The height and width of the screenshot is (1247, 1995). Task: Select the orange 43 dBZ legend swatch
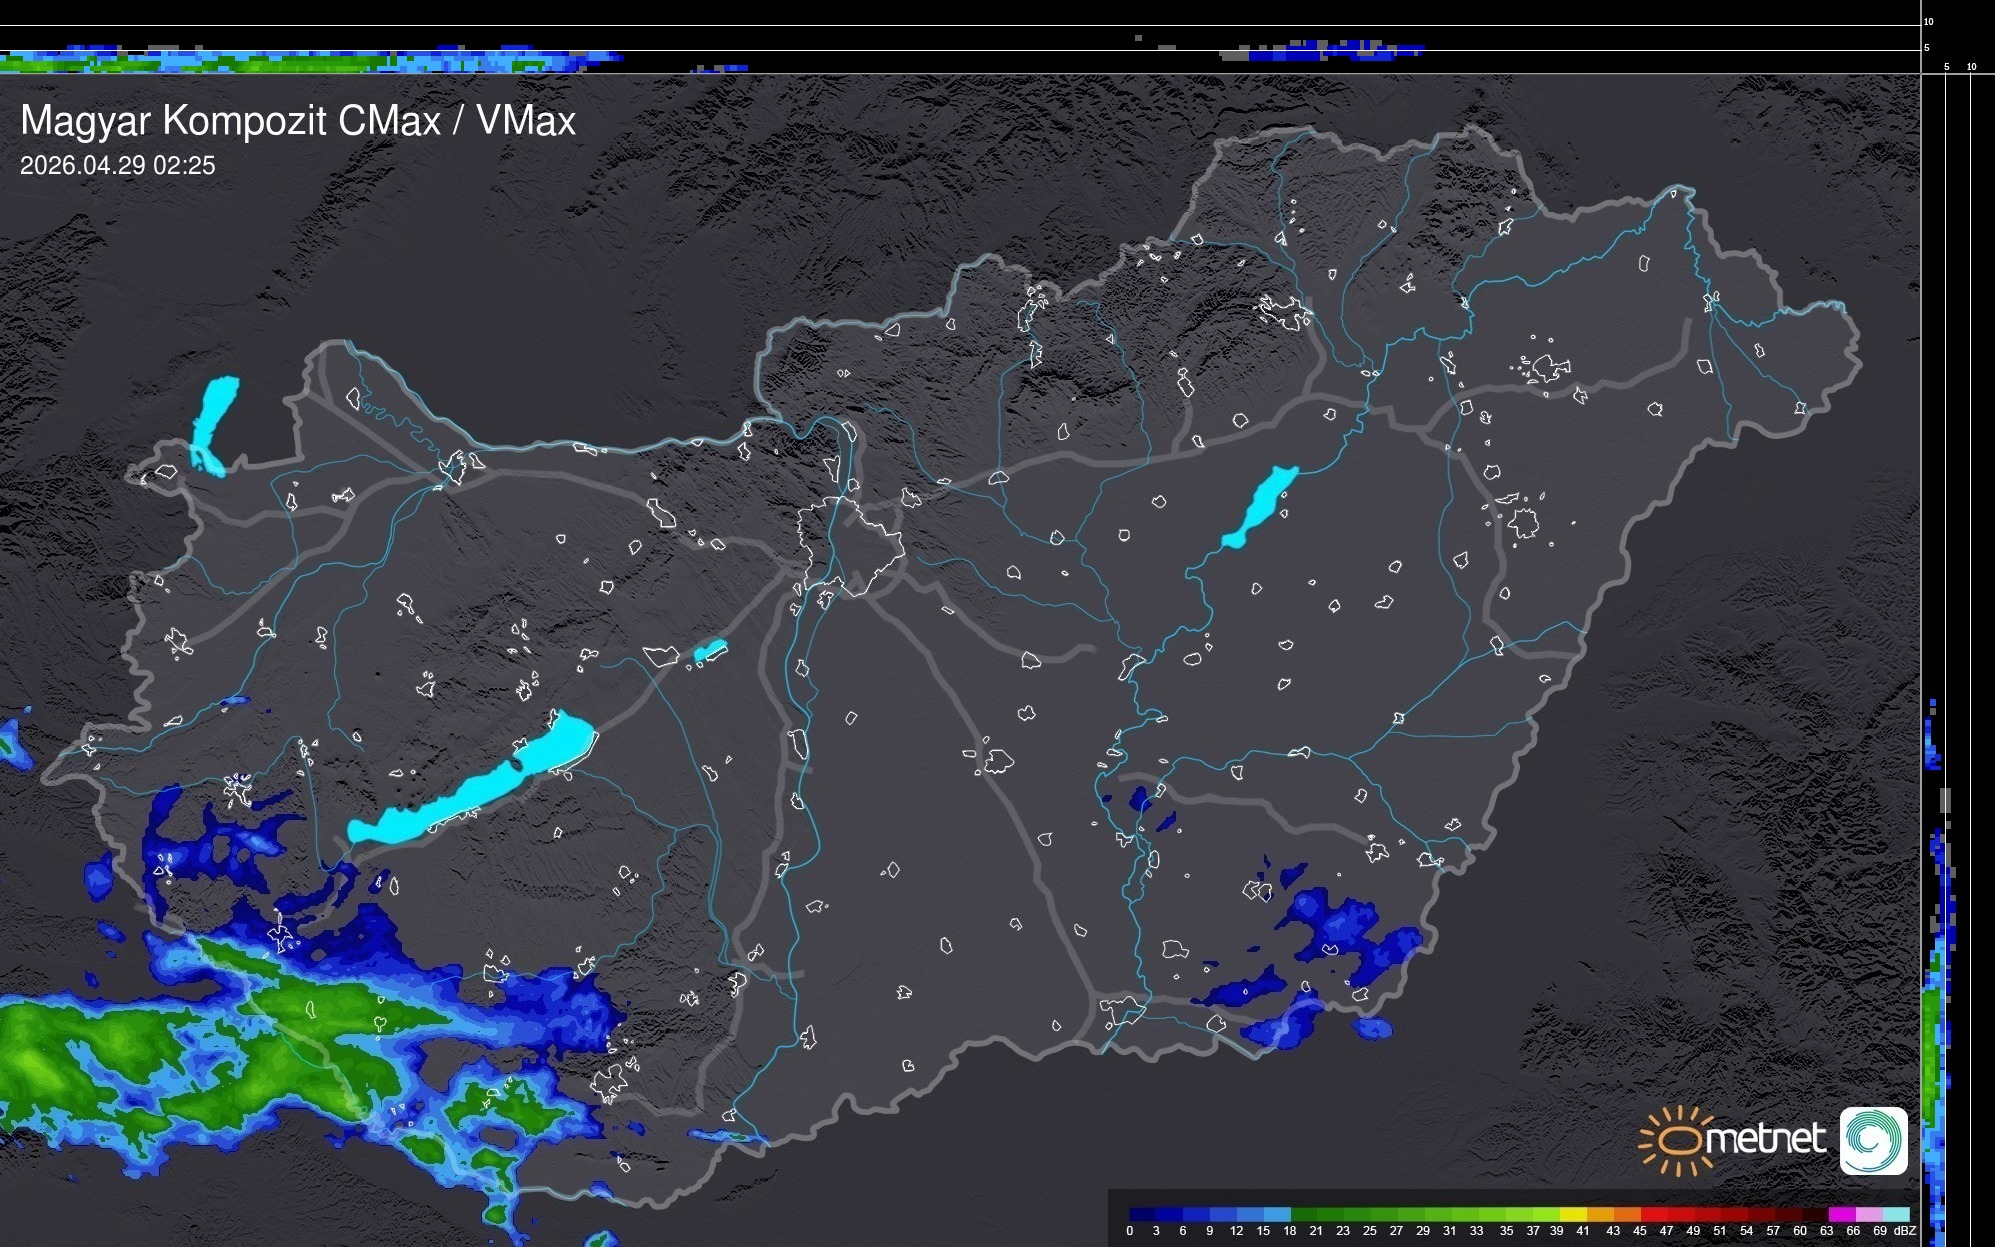pos(1627,1214)
